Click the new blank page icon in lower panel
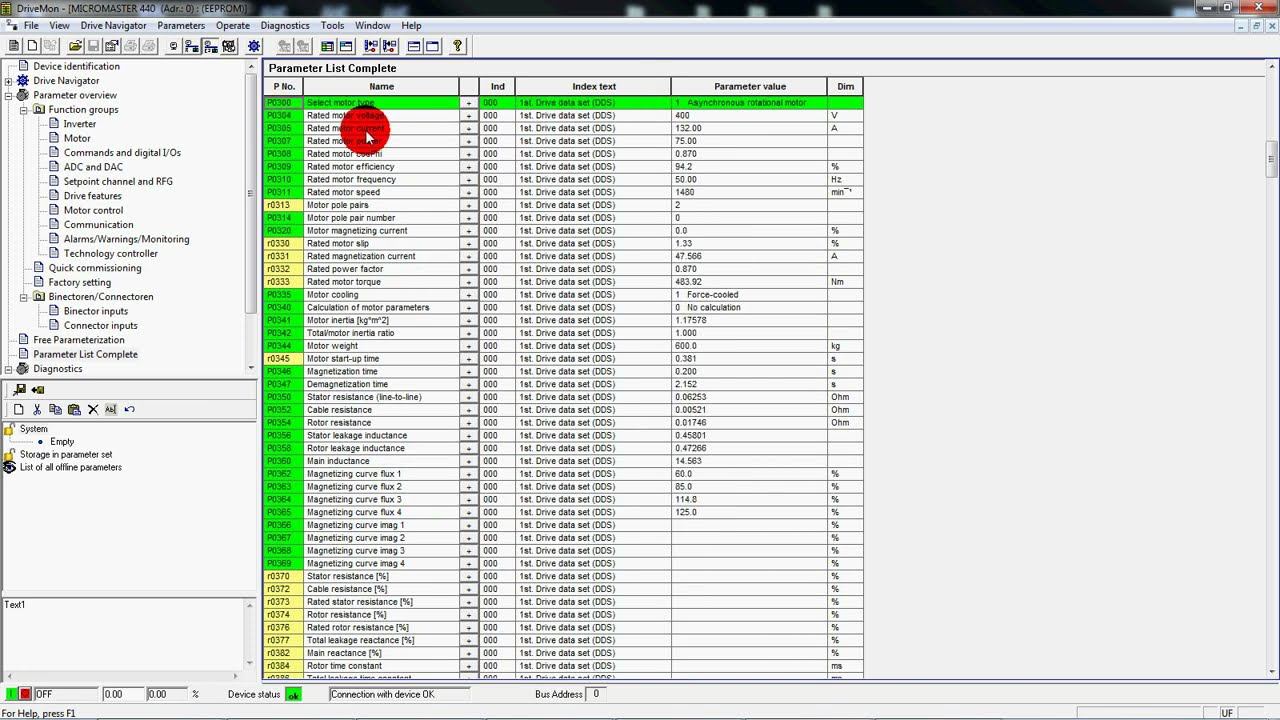This screenshot has width=1280, height=720. pyautogui.click(x=18, y=409)
